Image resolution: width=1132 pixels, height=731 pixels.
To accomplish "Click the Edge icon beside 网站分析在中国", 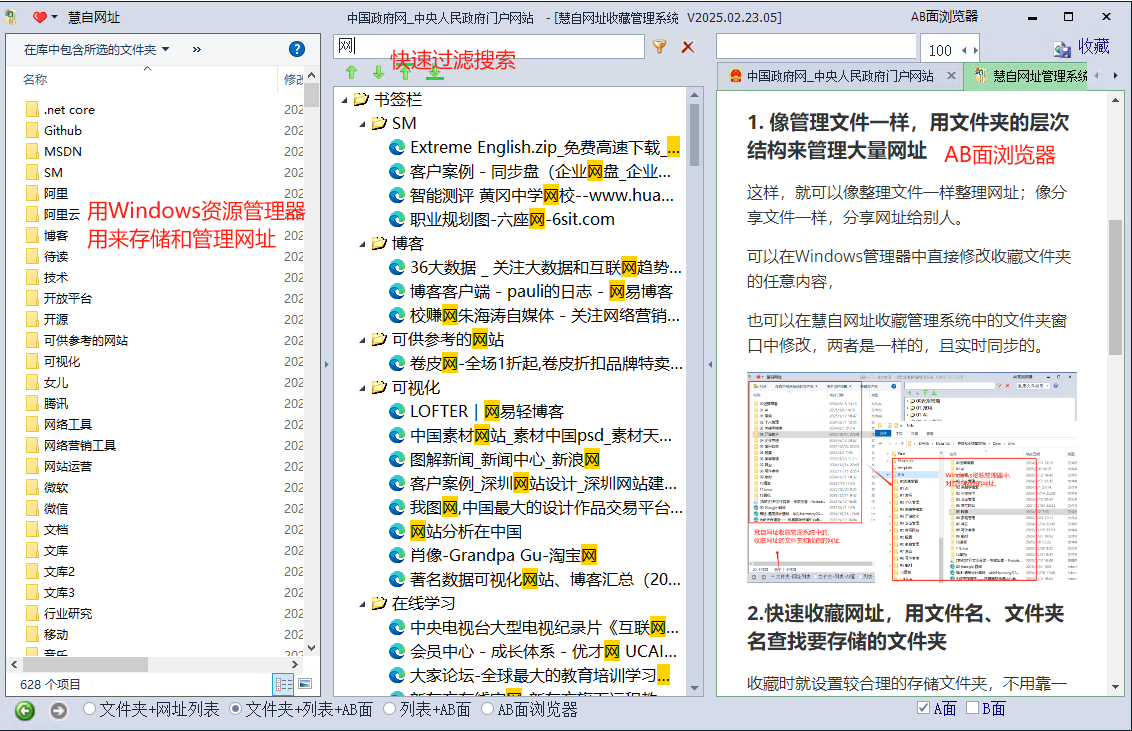I will pyautogui.click(x=396, y=532).
